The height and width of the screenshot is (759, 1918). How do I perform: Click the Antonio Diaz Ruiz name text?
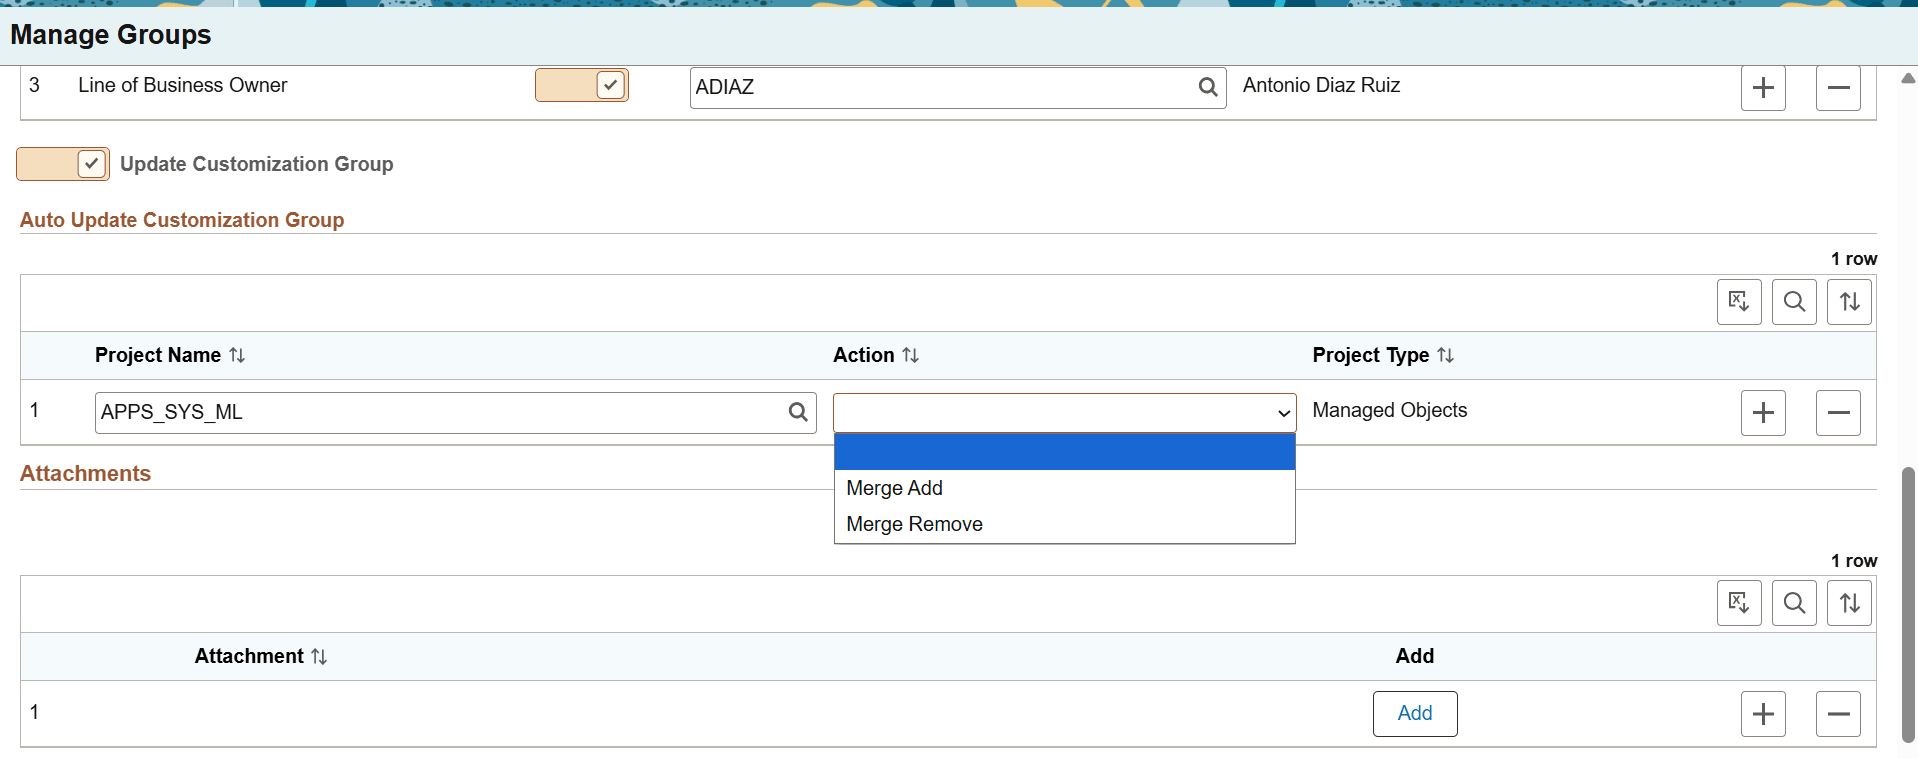(1321, 85)
